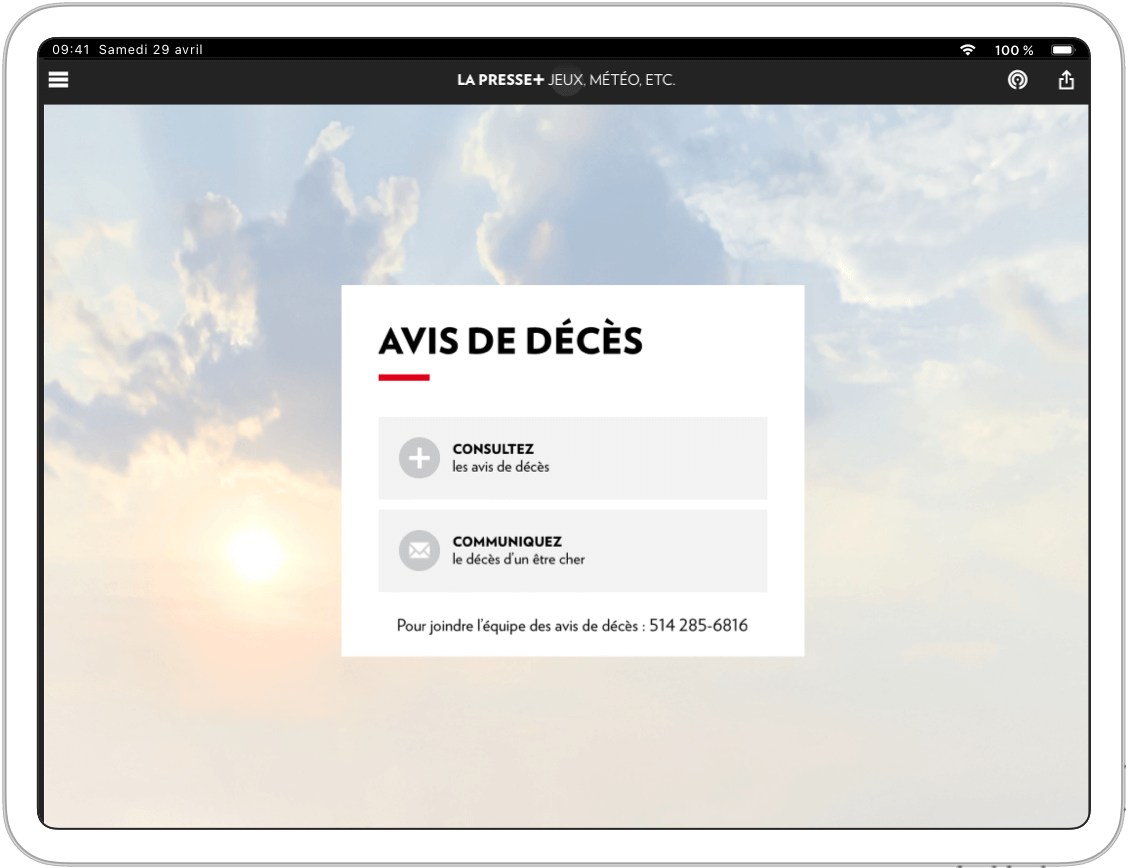
Task: Click 'Pour joindre l'équipe des avis' text
Action: [520, 626]
